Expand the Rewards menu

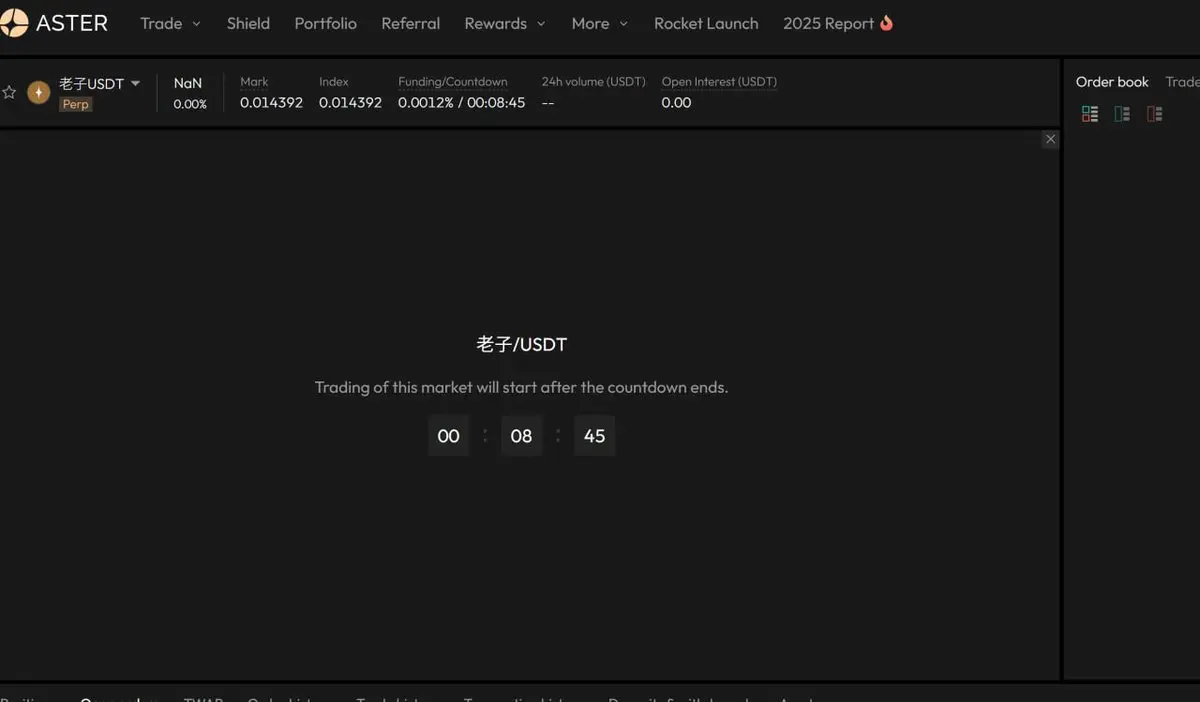[505, 23]
